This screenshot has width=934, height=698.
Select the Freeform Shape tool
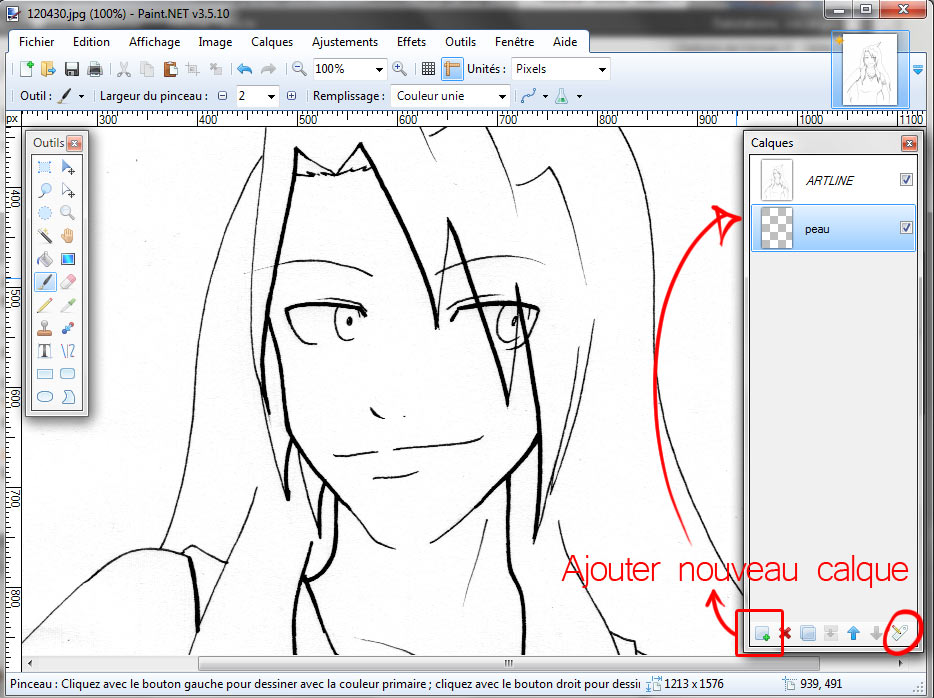[x=68, y=397]
